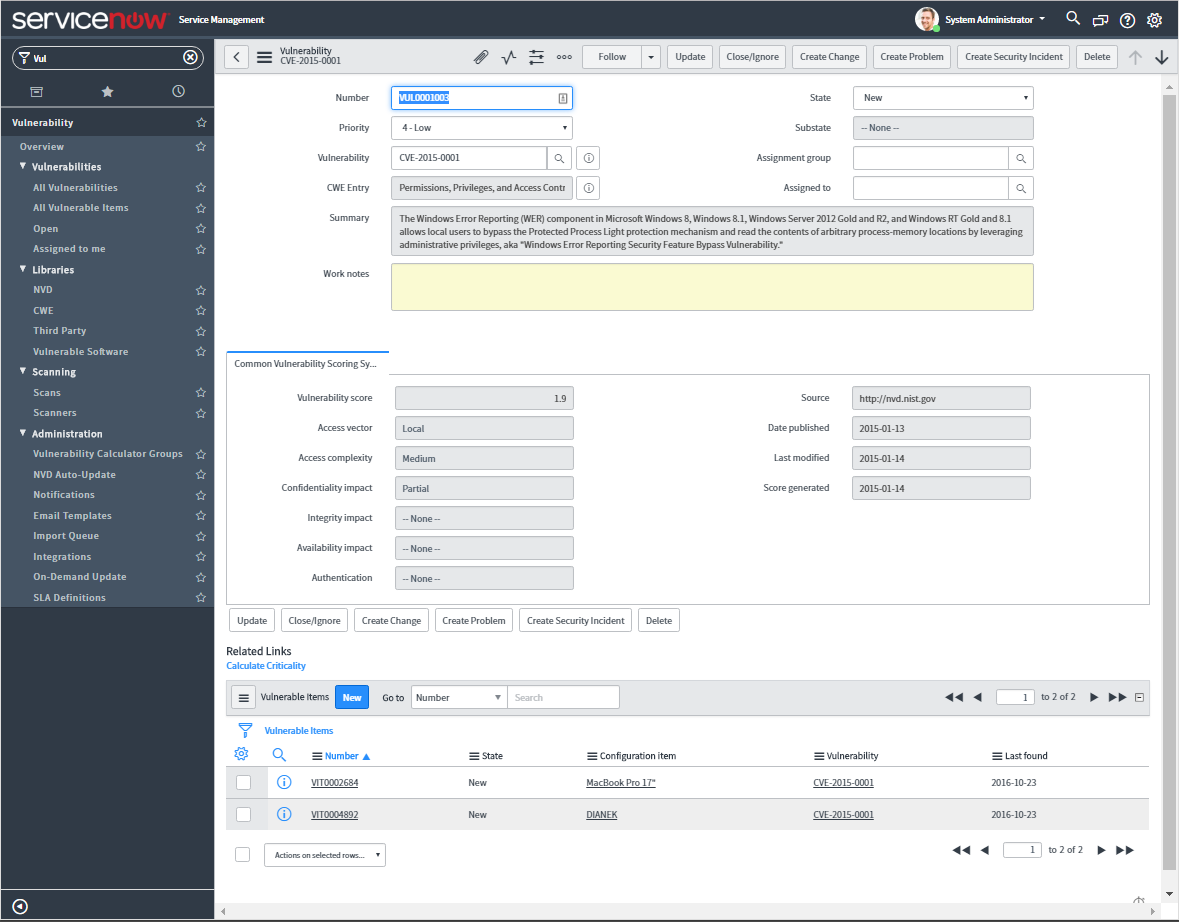This screenshot has width=1179, height=922.
Task: Go back with the left chevron button
Action: point(236,57)
